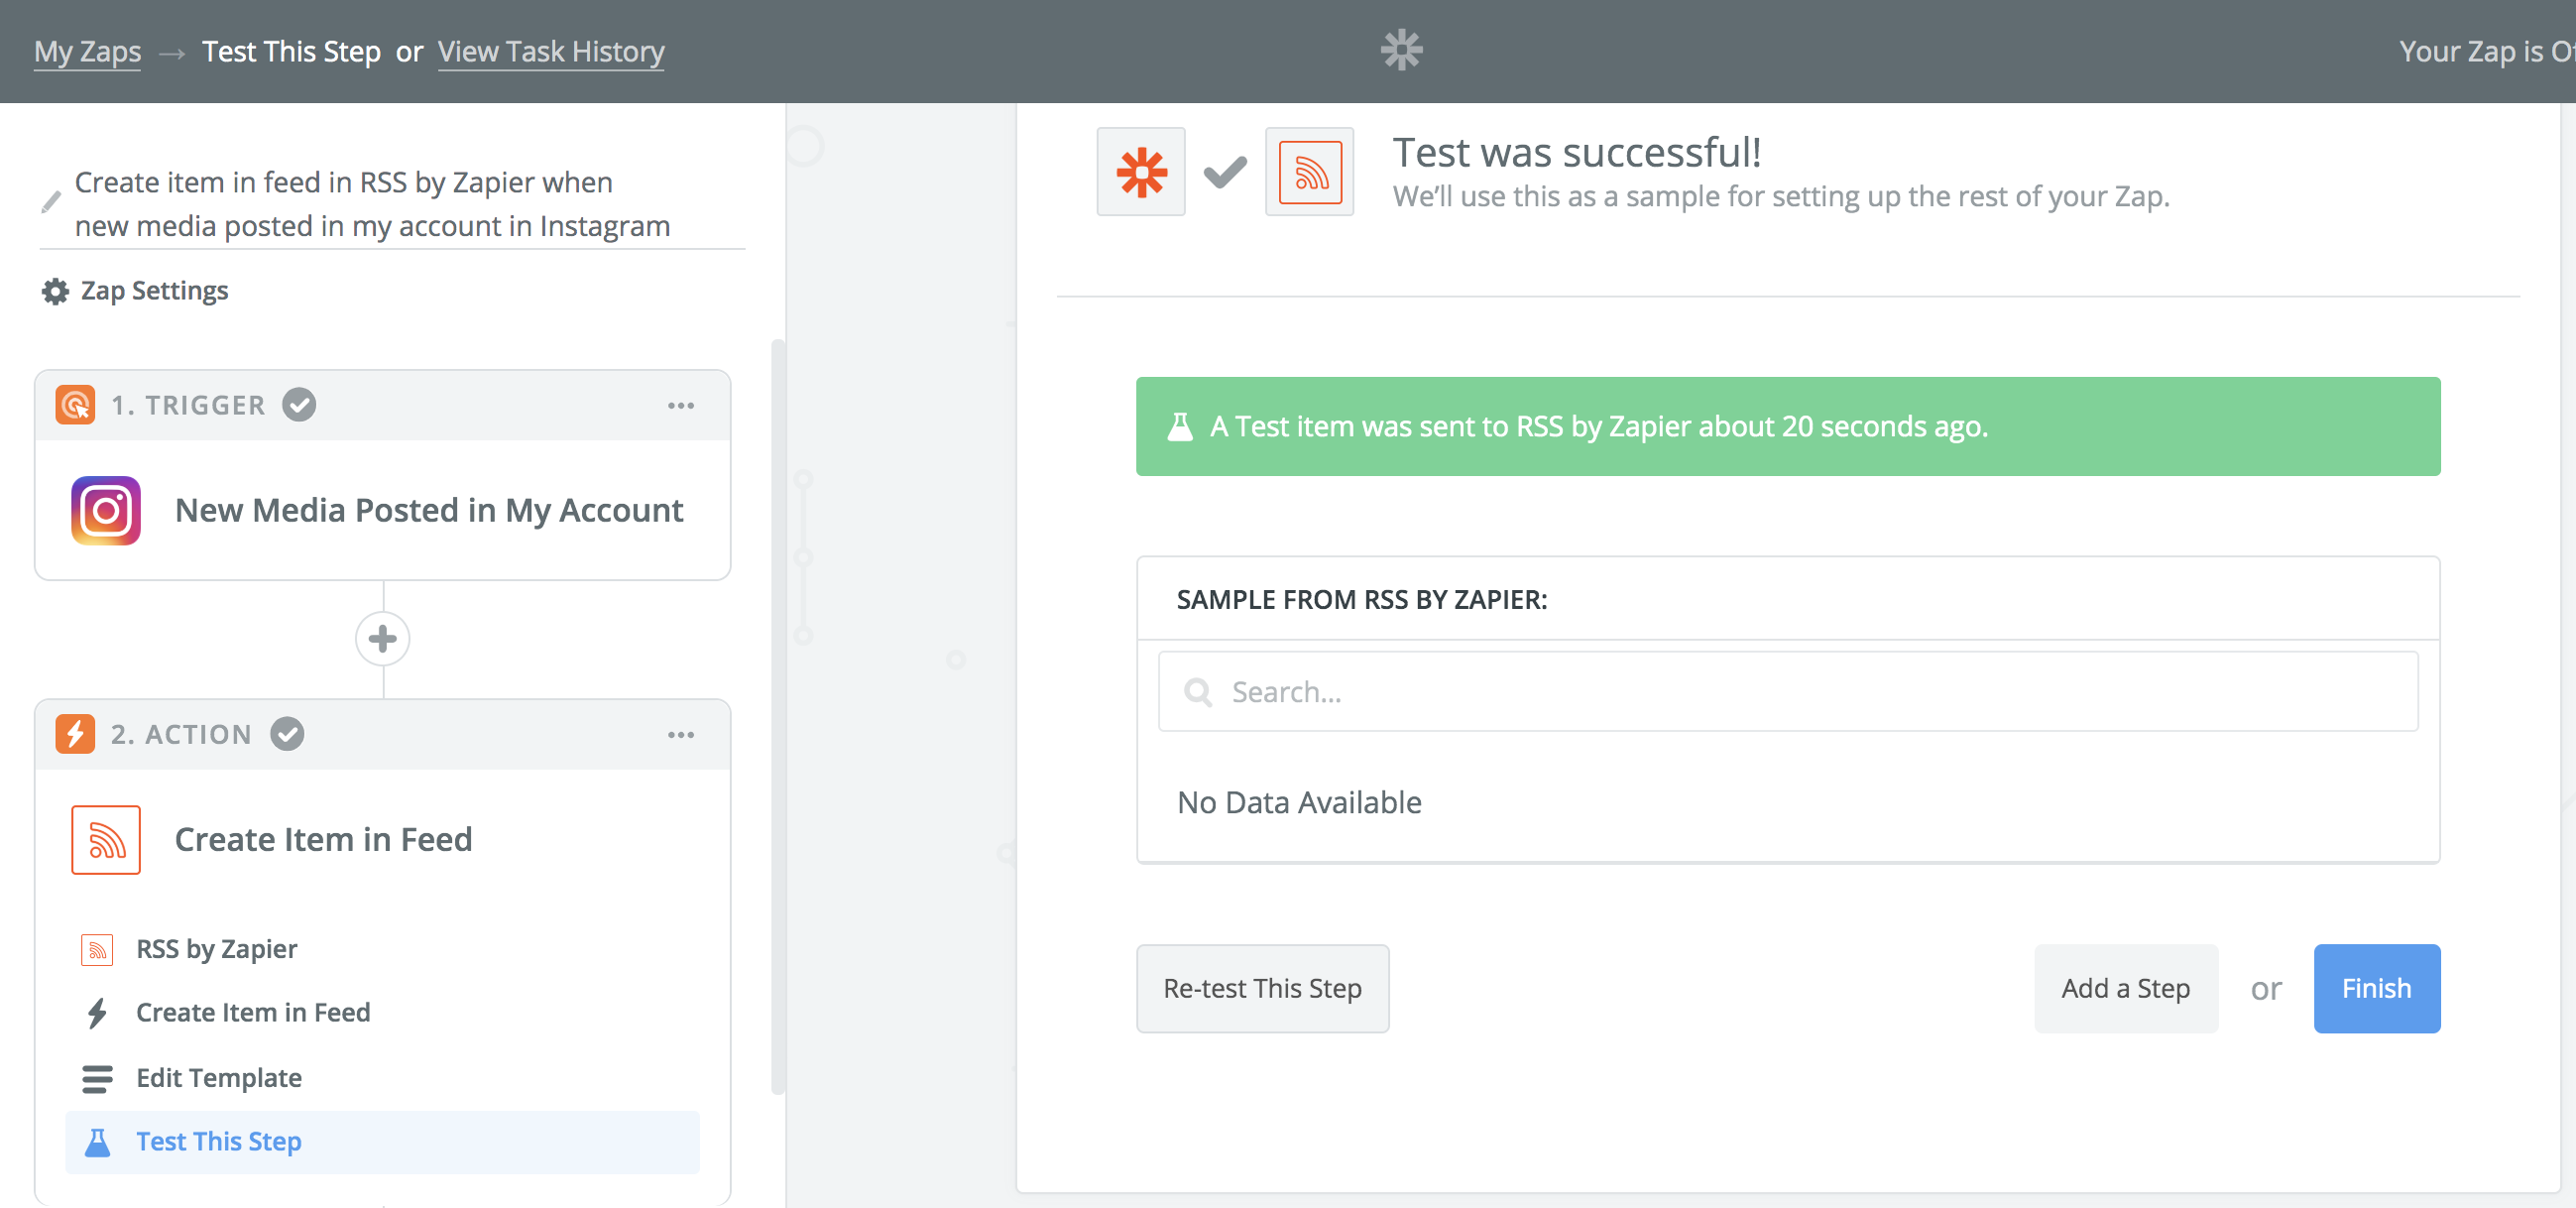Screen dimensions: 2576x1208
Task: Click the RSS icon next to Test was successful
Action: tap(1309, 172)
